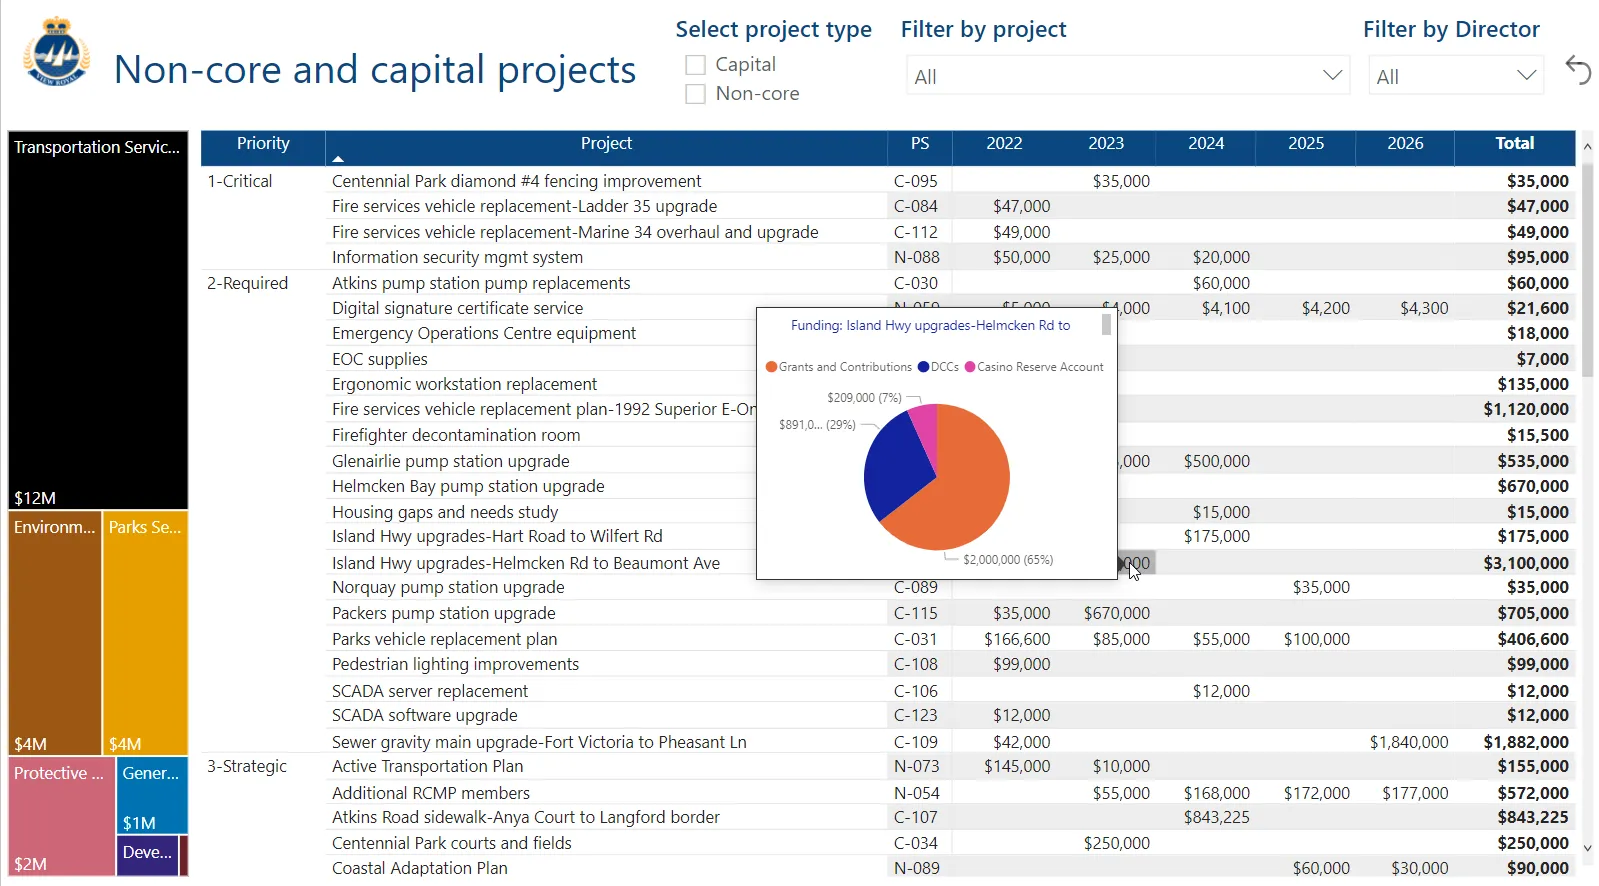Select the Development purple treemap tile
1599x886 pixels.
pyautogui.click(x=147, y=856)
